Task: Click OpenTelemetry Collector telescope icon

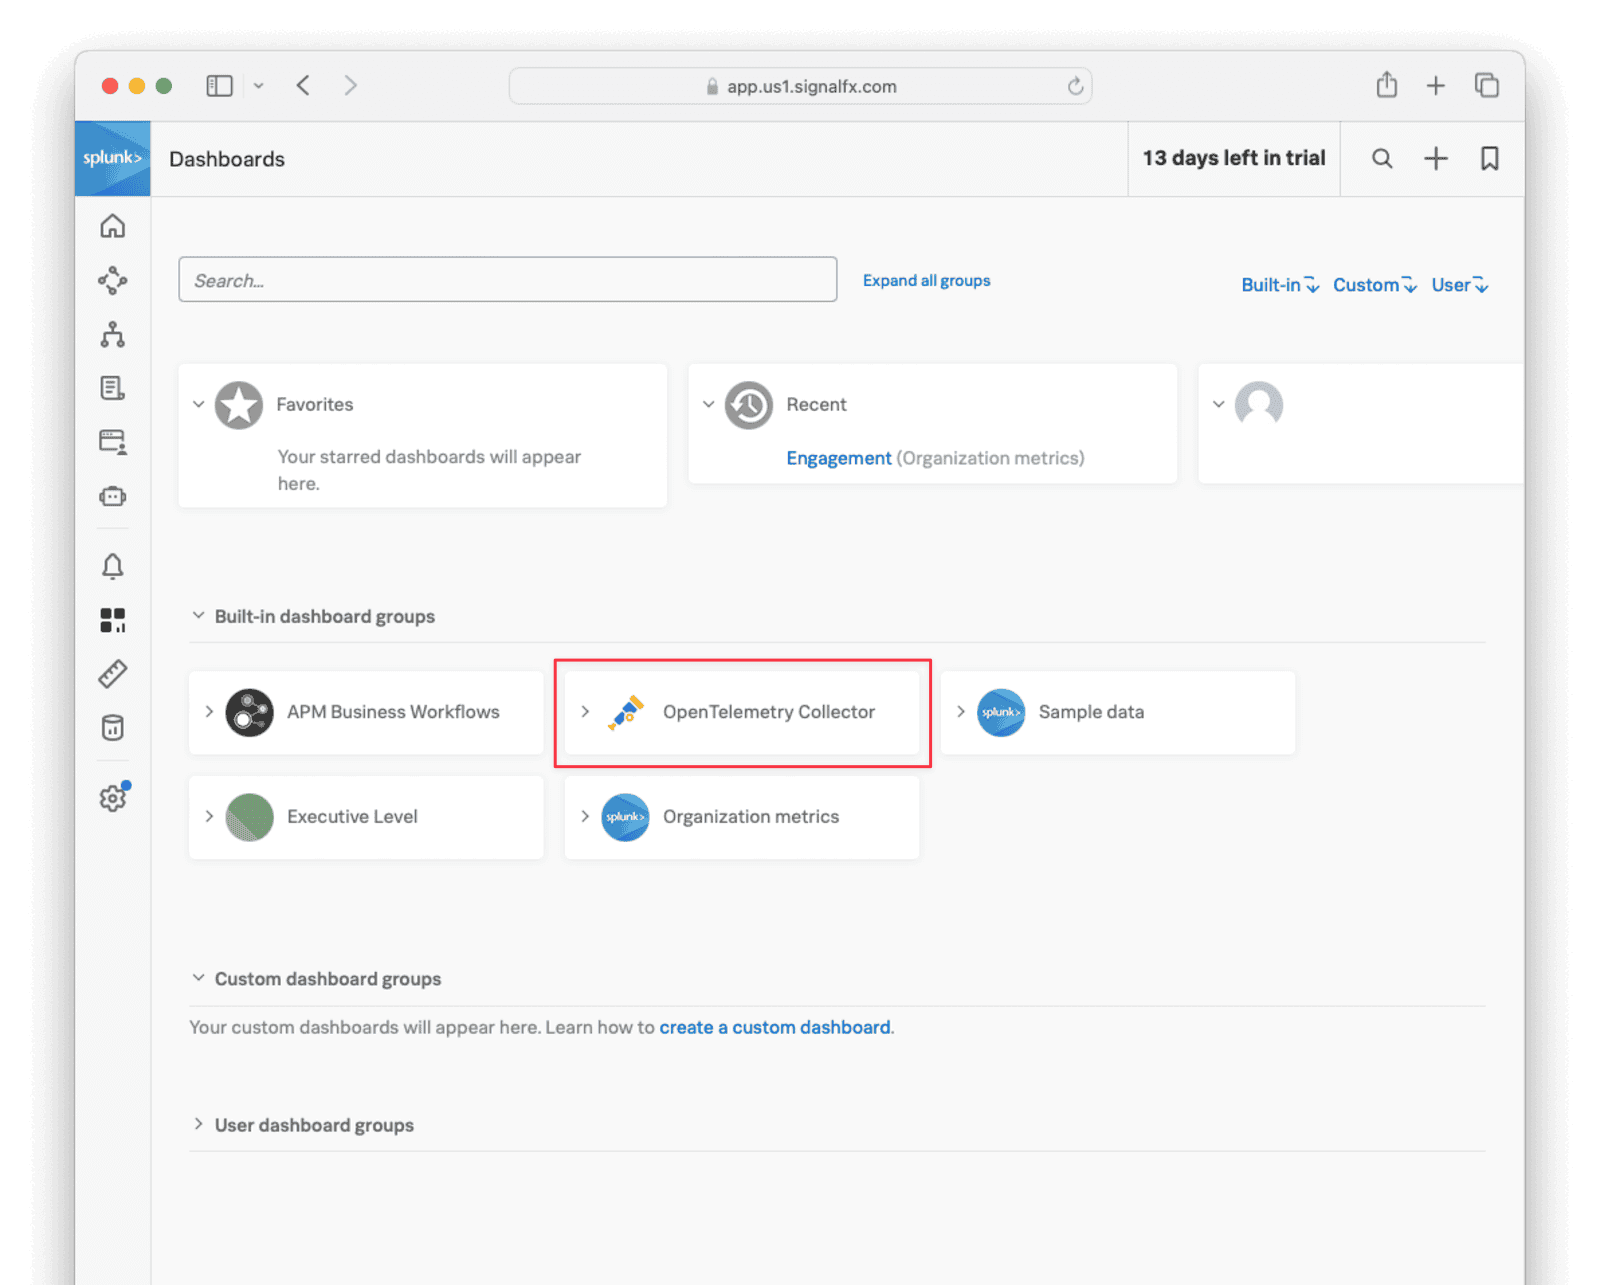Action: (x=626, y=712)
